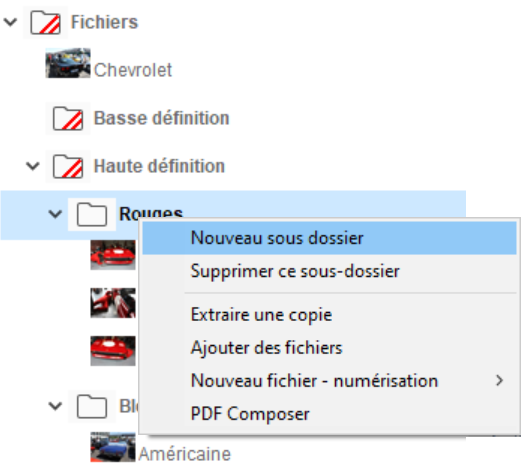Viewport: 521px width, 471px height.
Task: Collapse the Fichiers tree node
Action: click(x=10, y=22)
